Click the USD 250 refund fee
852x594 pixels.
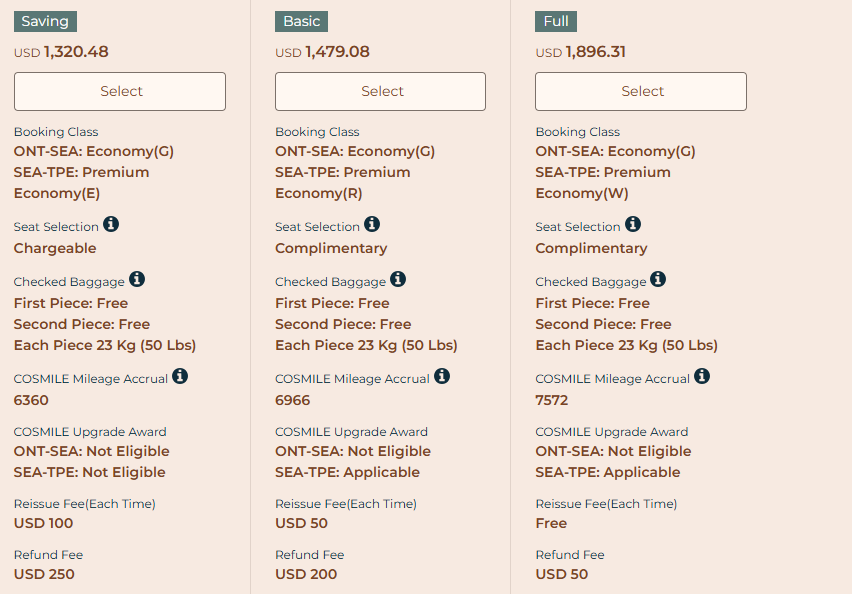coord(44,574)
